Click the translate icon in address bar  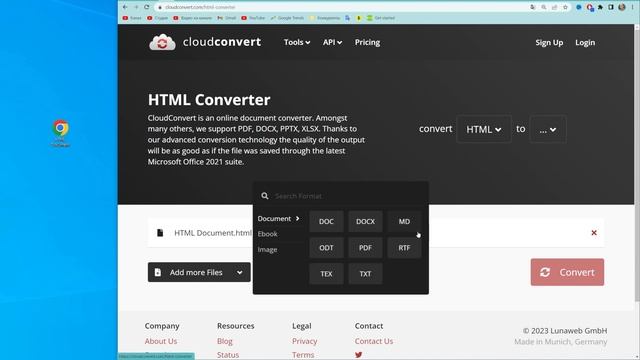533,7
